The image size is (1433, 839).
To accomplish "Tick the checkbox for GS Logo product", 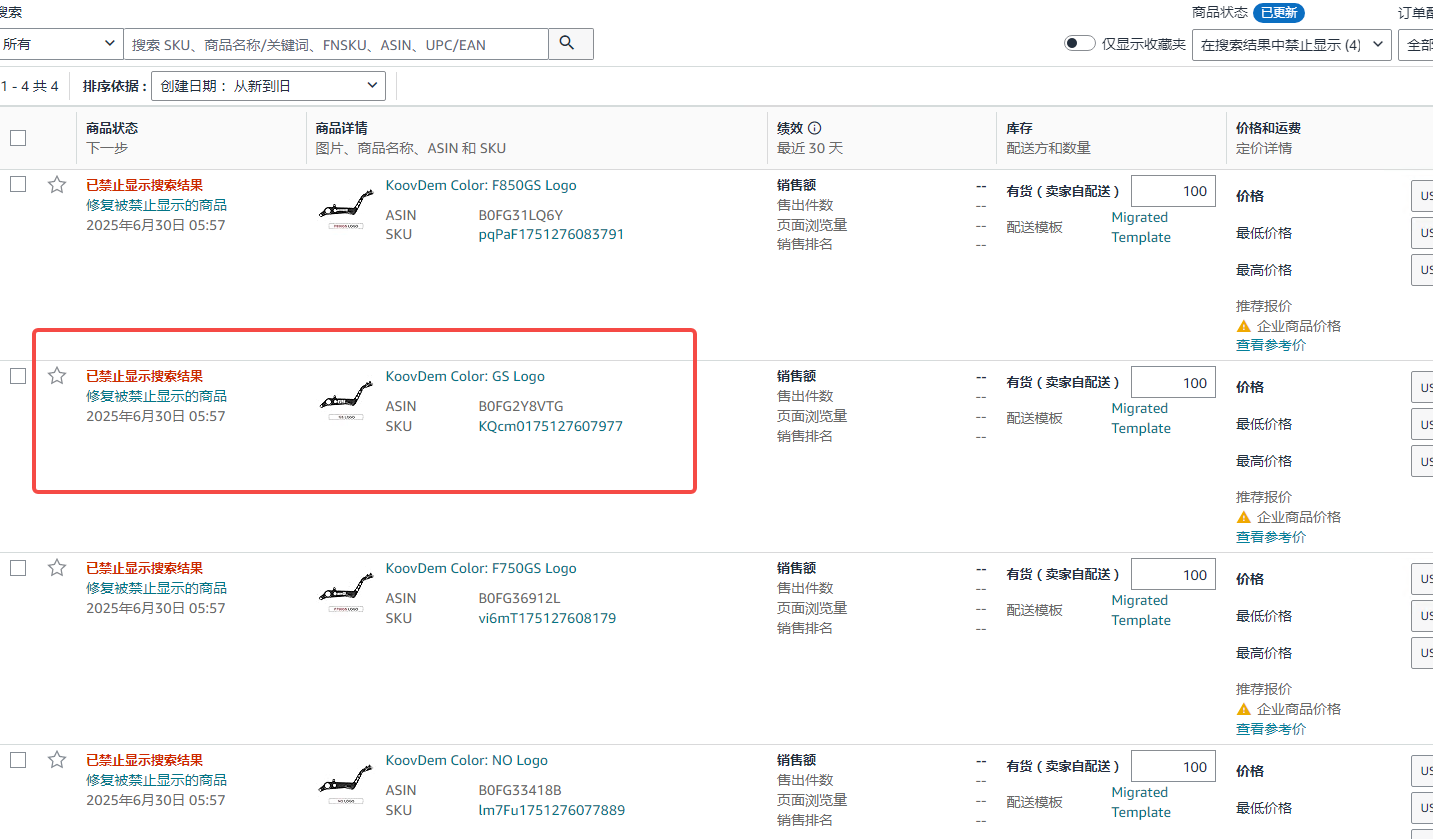I will point(18,376).
